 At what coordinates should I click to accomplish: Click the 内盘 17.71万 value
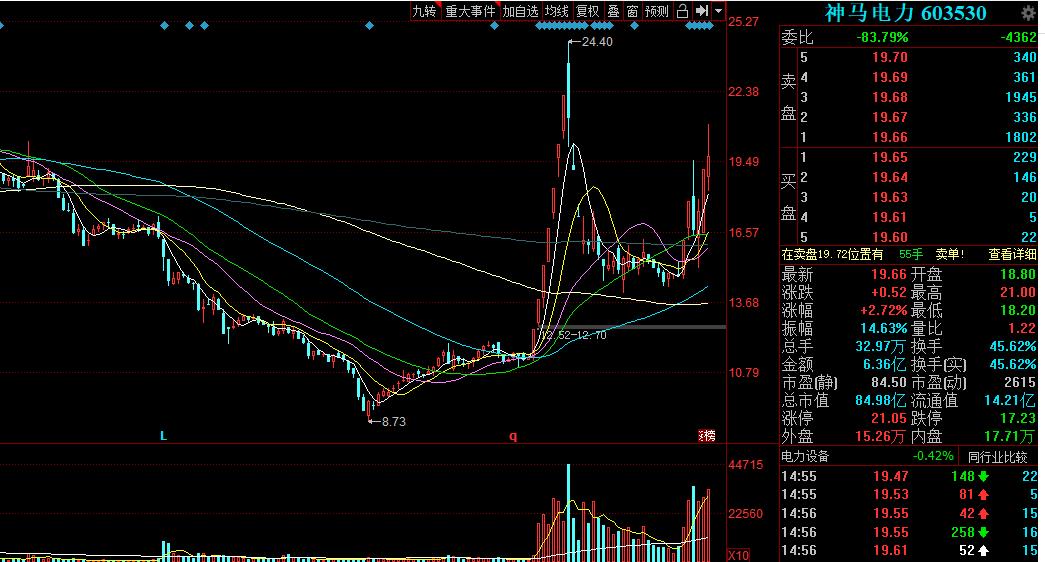point(1010,436)
